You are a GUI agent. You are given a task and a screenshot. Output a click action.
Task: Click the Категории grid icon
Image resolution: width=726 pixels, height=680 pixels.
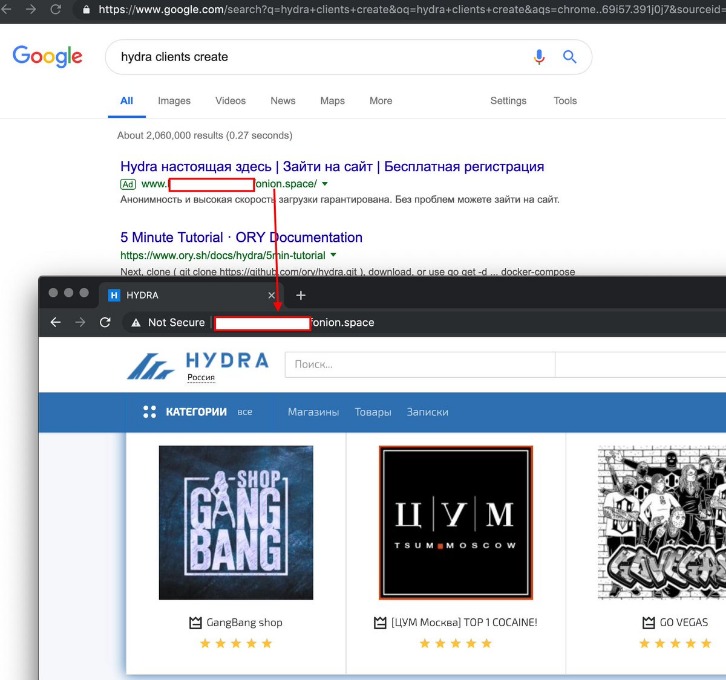(x=150, y=412)
